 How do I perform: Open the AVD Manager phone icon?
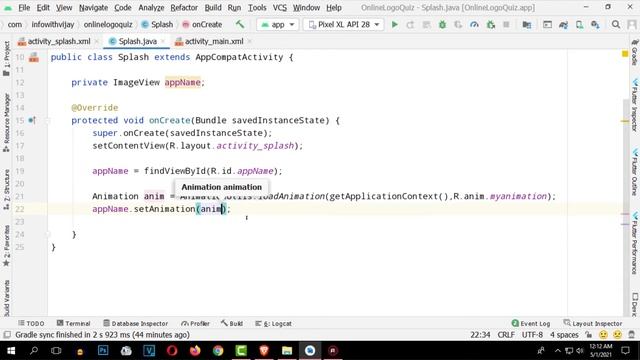pos(579,24)
